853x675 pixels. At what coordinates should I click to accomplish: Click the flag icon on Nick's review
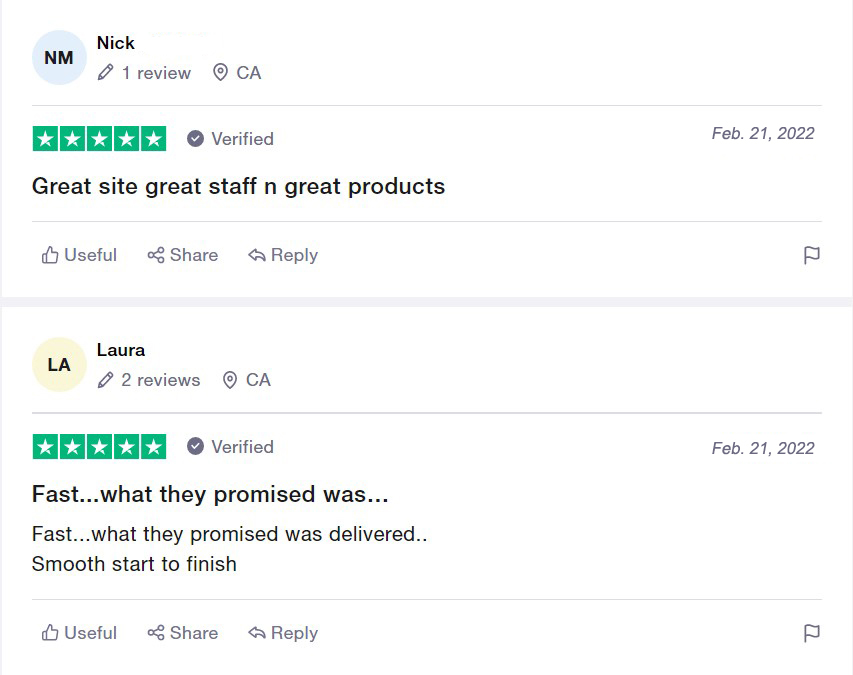click(x=812, y=255)
